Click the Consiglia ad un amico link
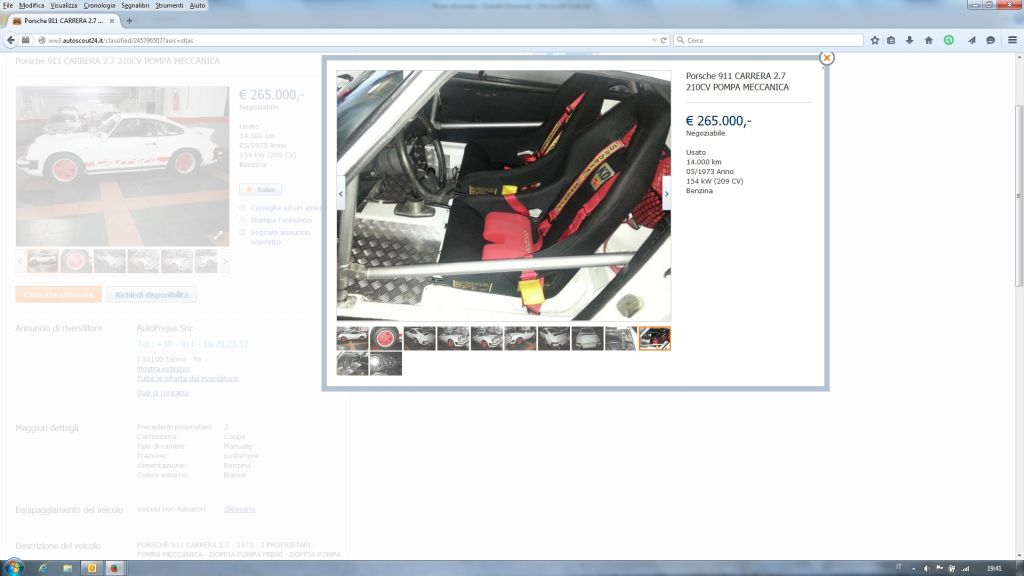 (285, 208)
